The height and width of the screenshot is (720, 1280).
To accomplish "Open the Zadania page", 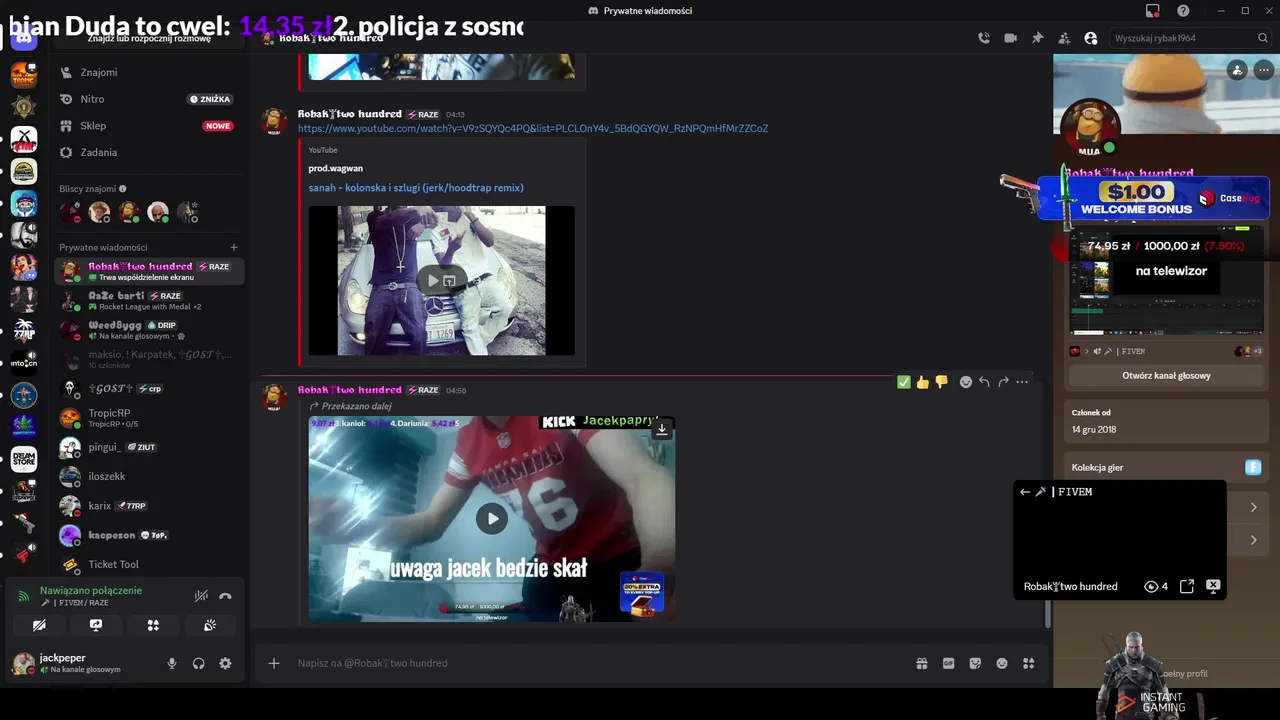I will coord(148,152).
